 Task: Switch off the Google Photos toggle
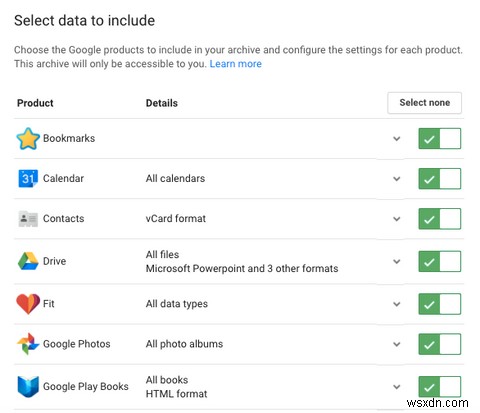click(x=440, y=344)
